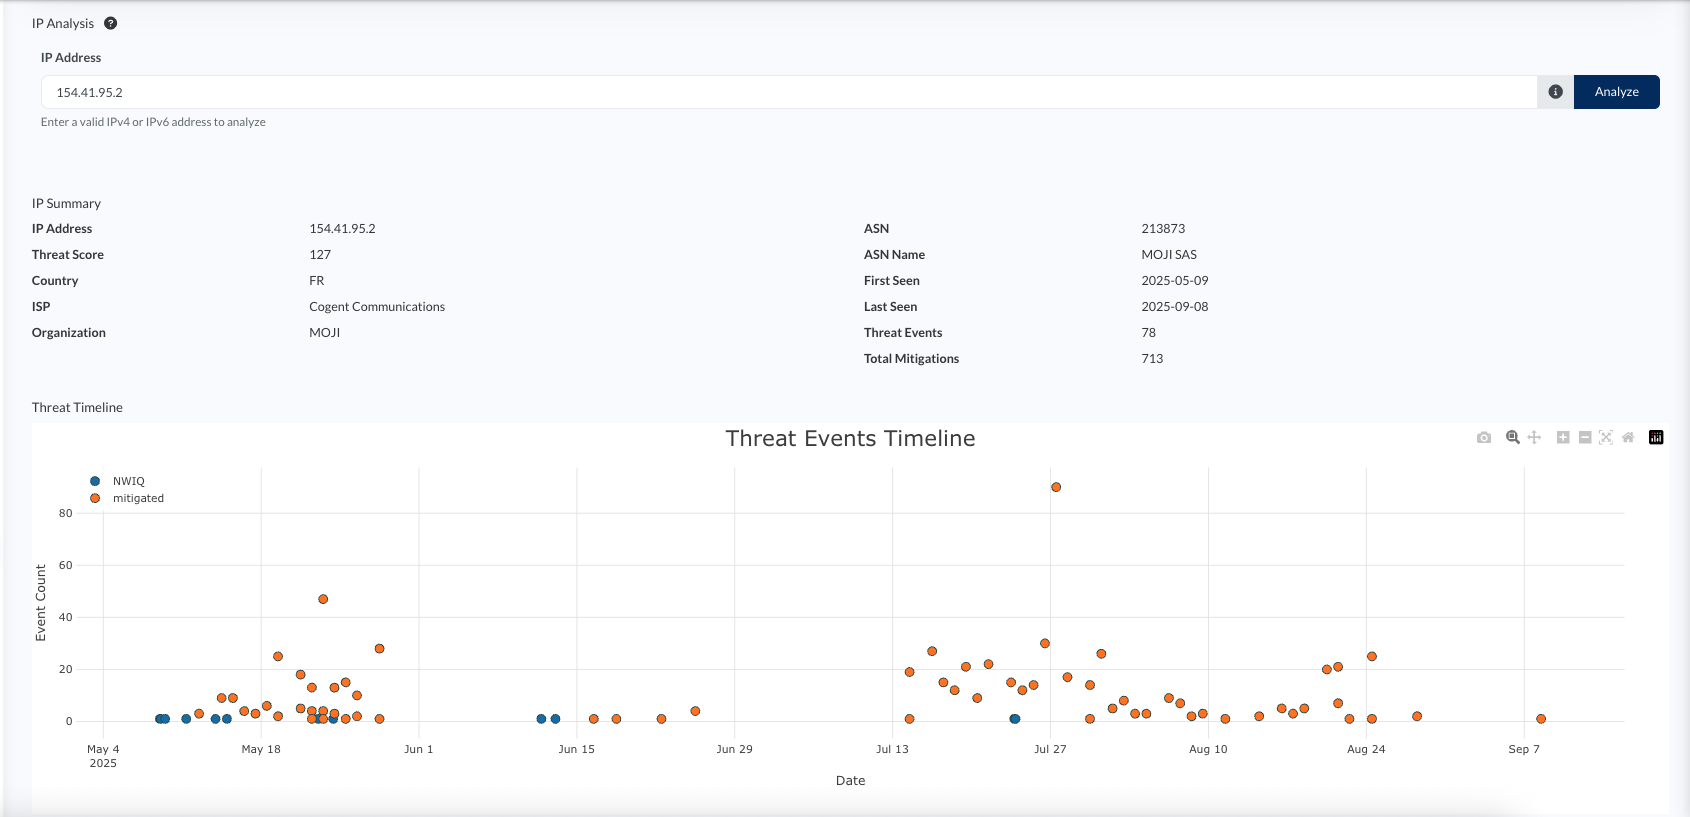Image resolution: width=1690 pixels, height=817 pixels.
Task: Click the Event Count axis title
Action: [x=41, y=603]
